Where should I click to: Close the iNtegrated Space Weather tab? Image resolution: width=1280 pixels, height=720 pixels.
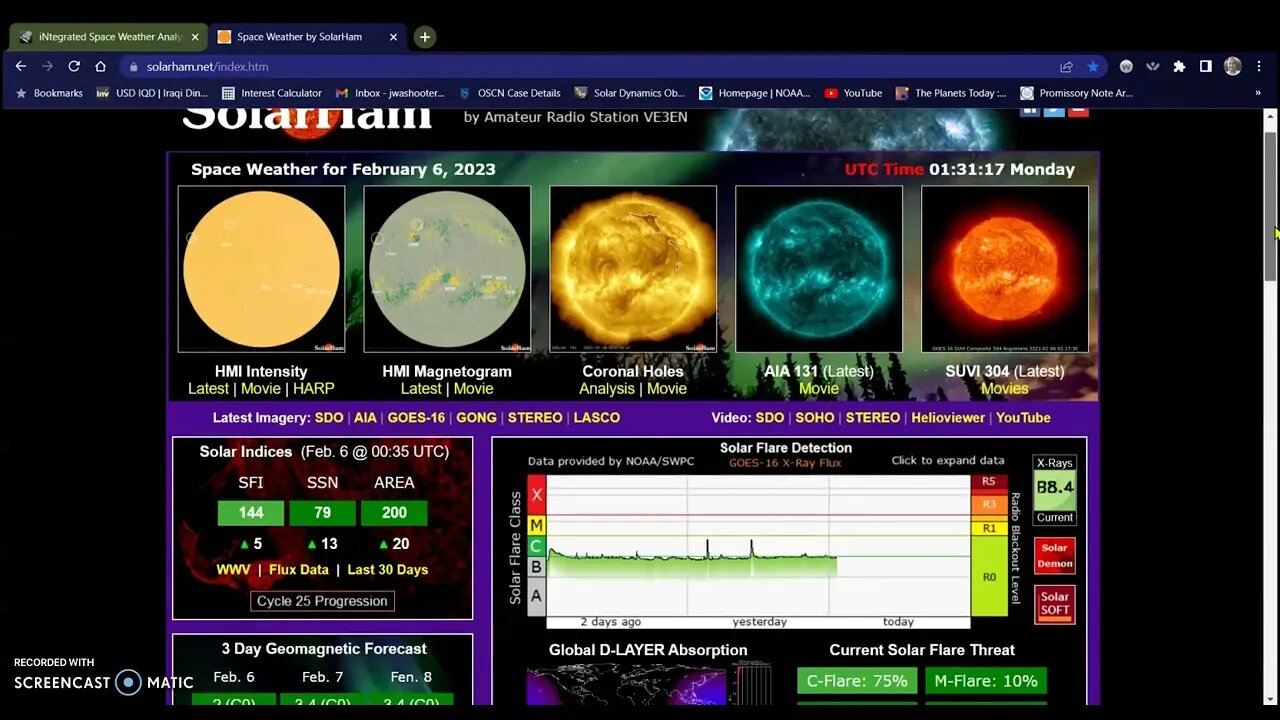(x=195, y=37)
